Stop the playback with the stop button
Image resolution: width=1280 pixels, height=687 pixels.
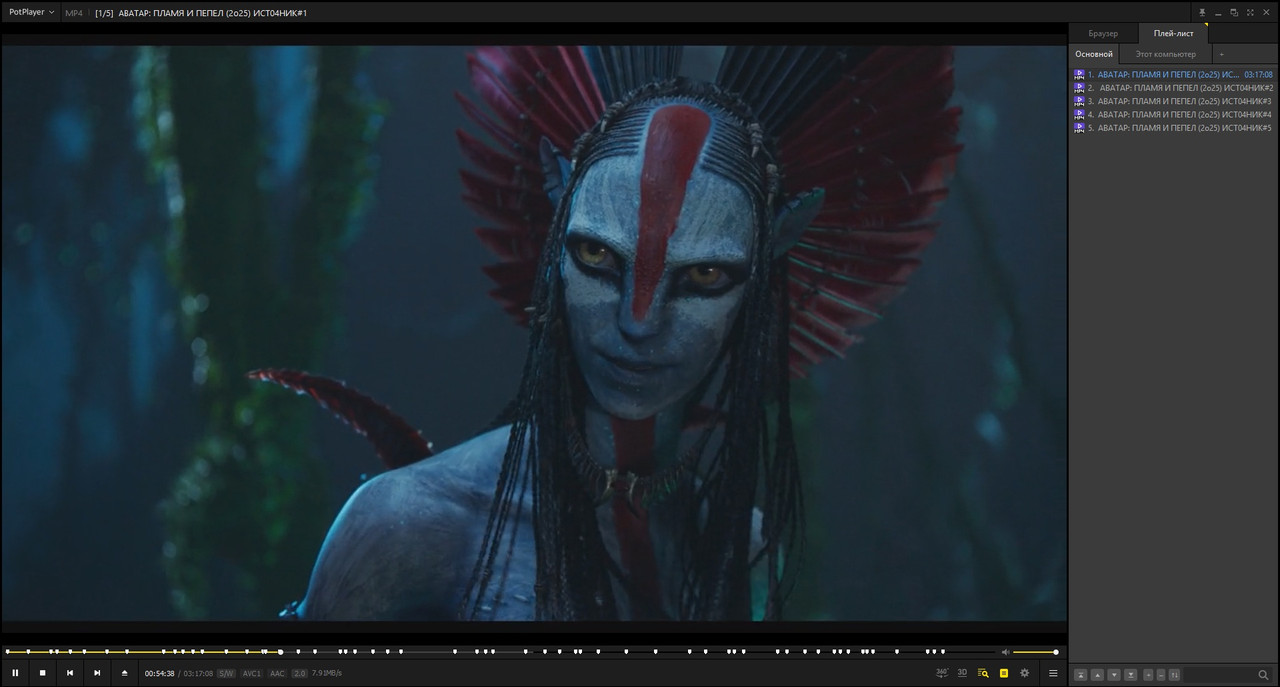42,673
